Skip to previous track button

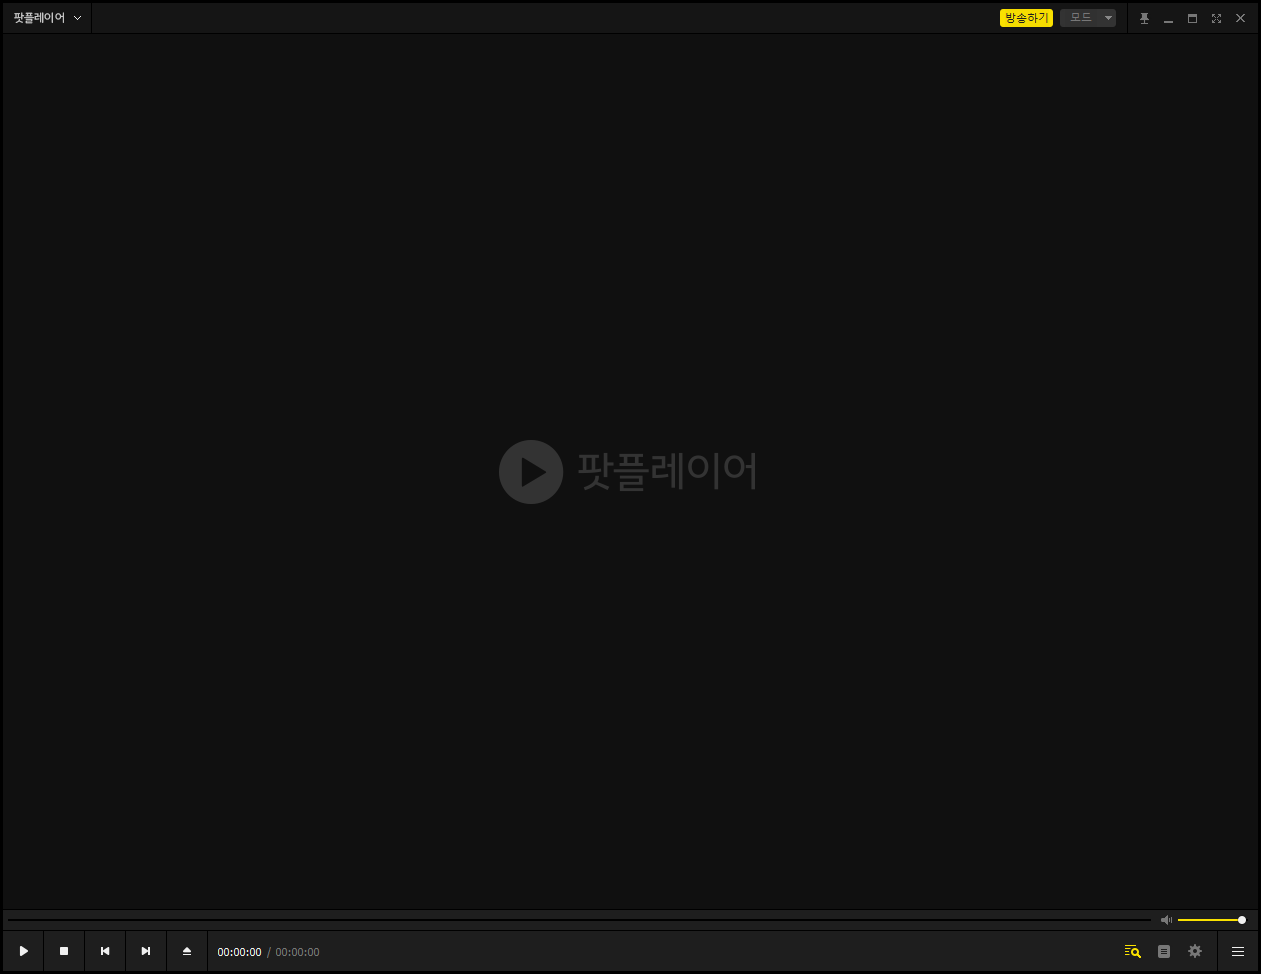click(x=104, y=951)
